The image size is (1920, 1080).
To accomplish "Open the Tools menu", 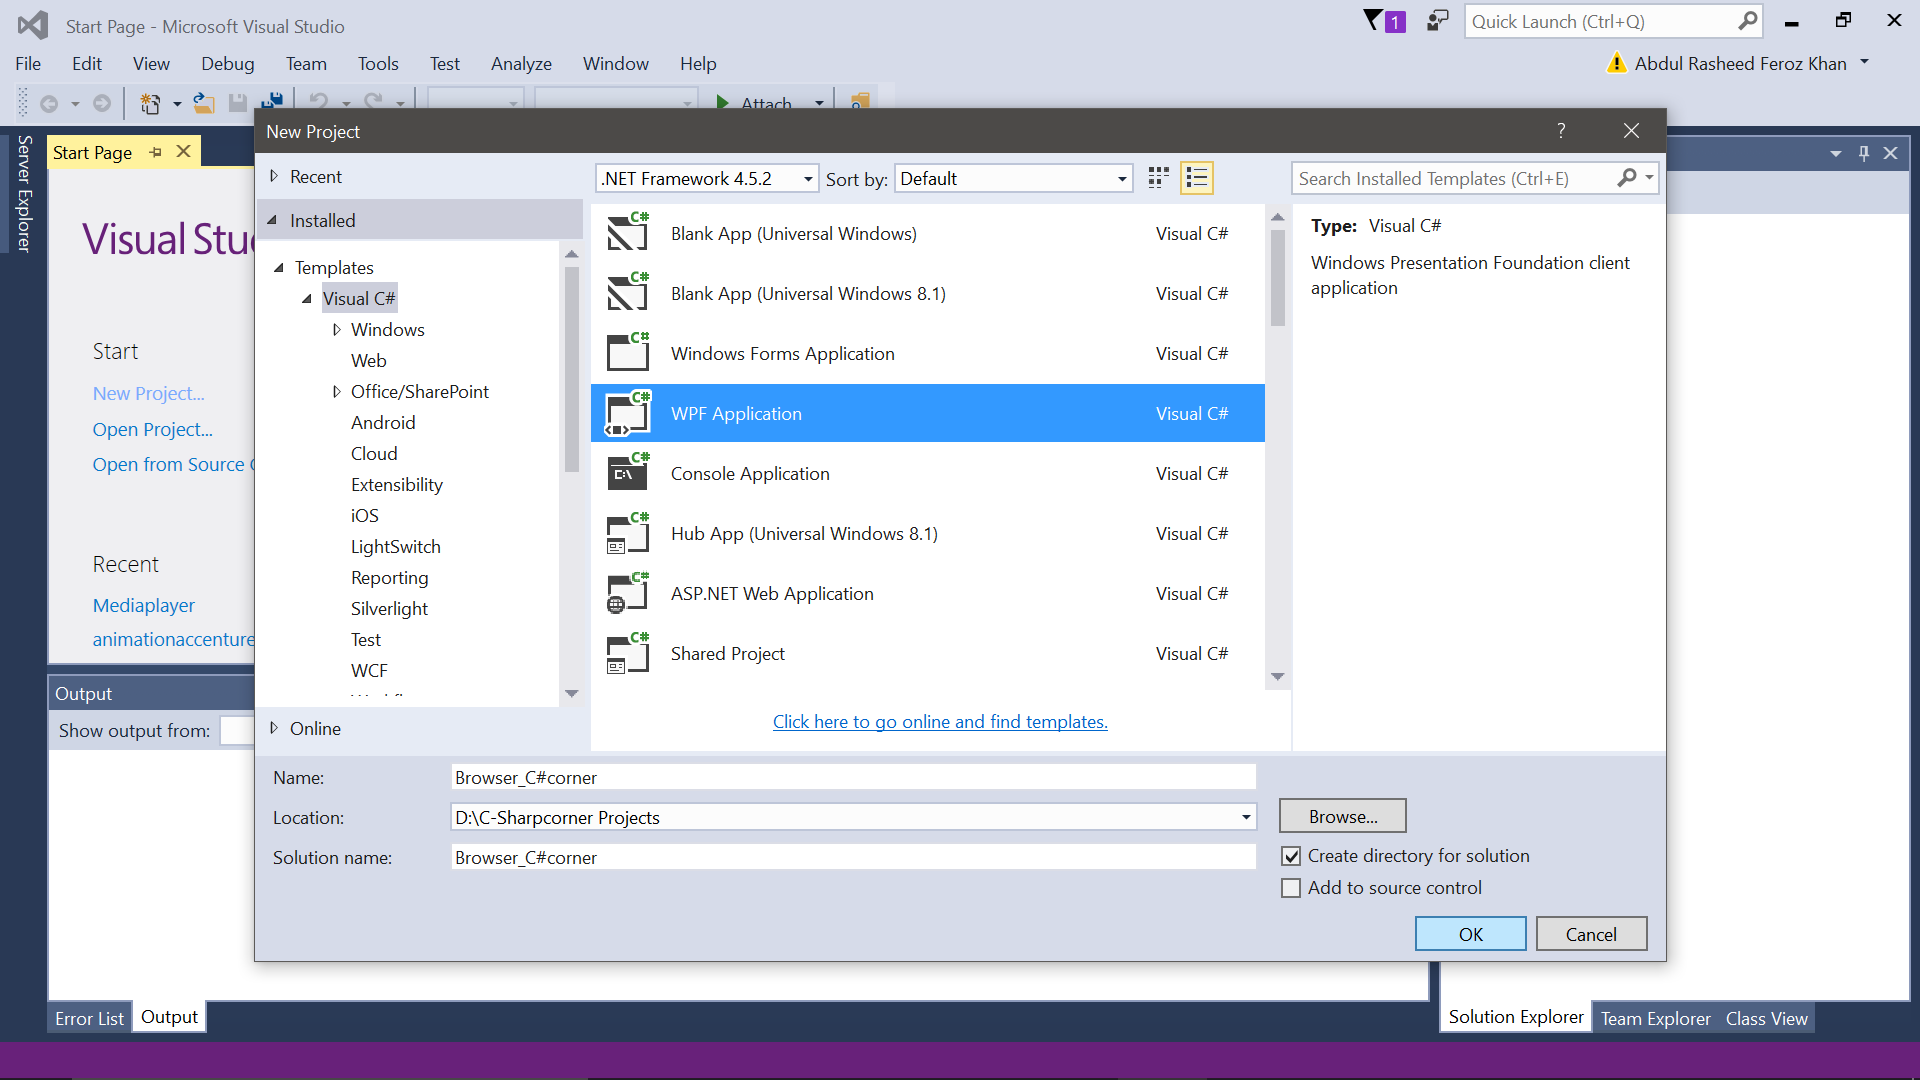I will 378,63.
